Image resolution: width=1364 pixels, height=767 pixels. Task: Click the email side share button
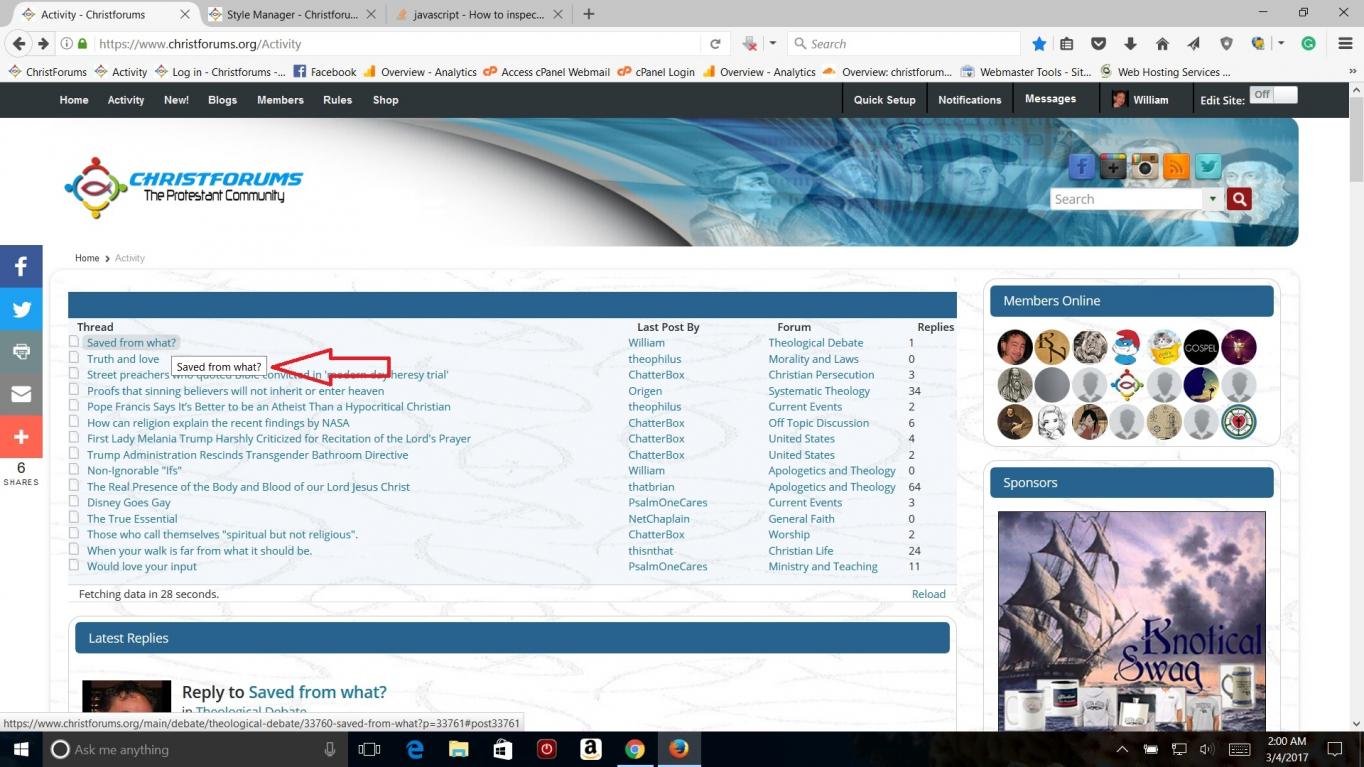(21, 394)
